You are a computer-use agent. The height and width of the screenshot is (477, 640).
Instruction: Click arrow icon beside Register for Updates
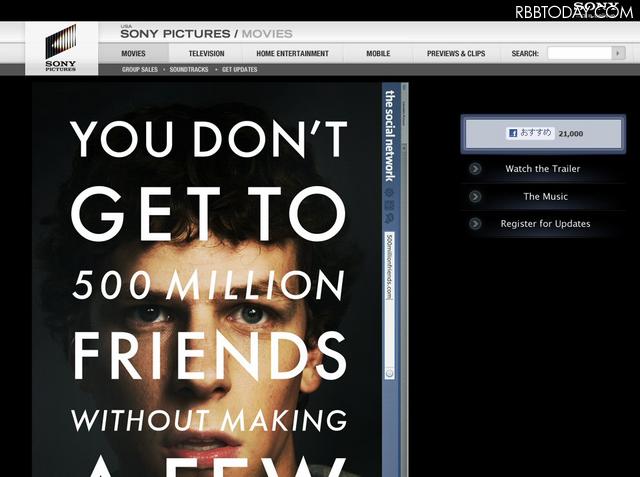[x=475, y=224]
